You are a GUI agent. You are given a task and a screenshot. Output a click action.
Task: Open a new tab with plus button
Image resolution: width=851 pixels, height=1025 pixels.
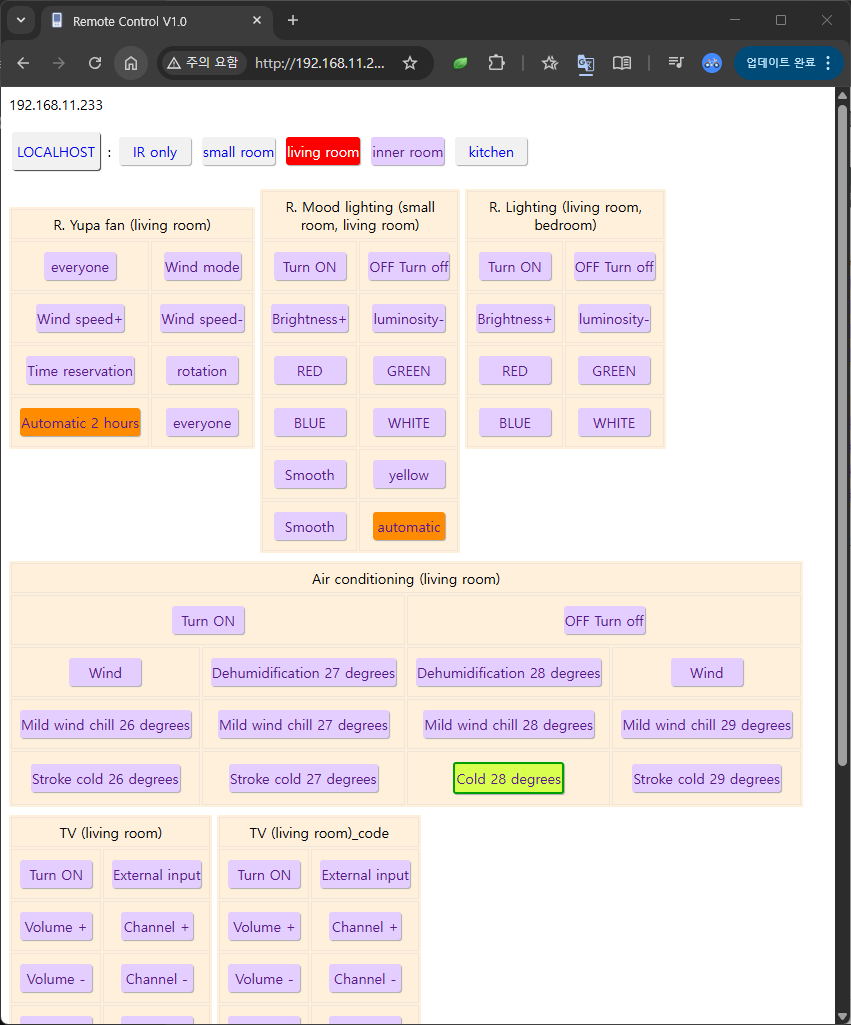point(293,20)
